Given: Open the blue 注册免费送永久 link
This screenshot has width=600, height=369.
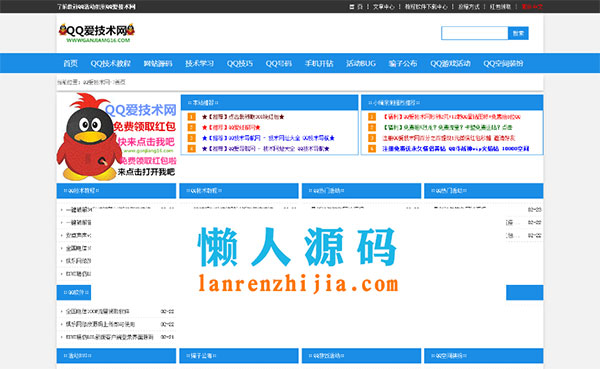Looking at the screenshot, I should tap(455, 149).
